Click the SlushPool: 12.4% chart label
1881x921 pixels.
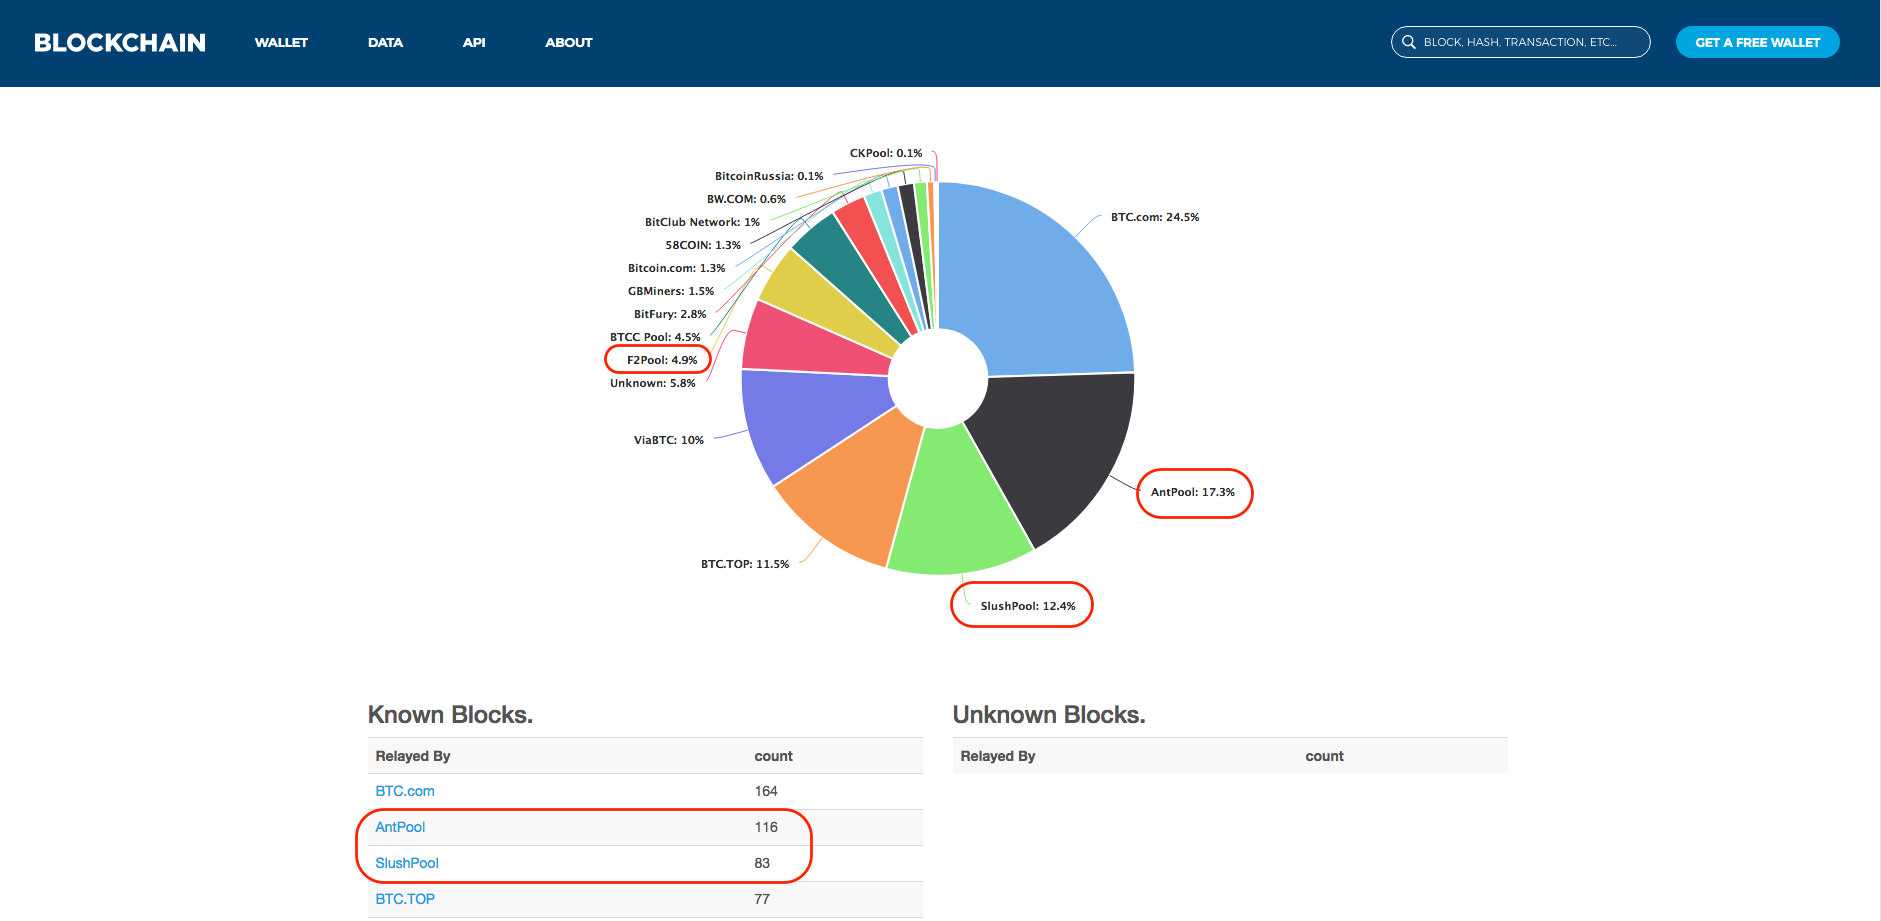point(1028,606)
